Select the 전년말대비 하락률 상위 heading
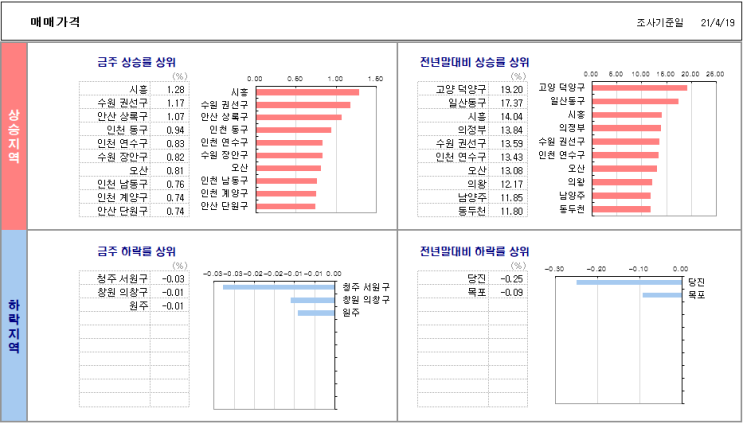This screenshot has height=424, width=743. point(475,251)
